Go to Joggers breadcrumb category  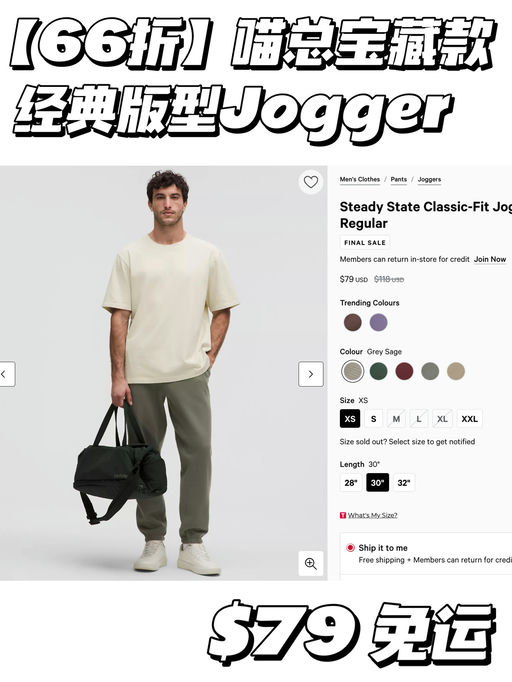point(429,180)
